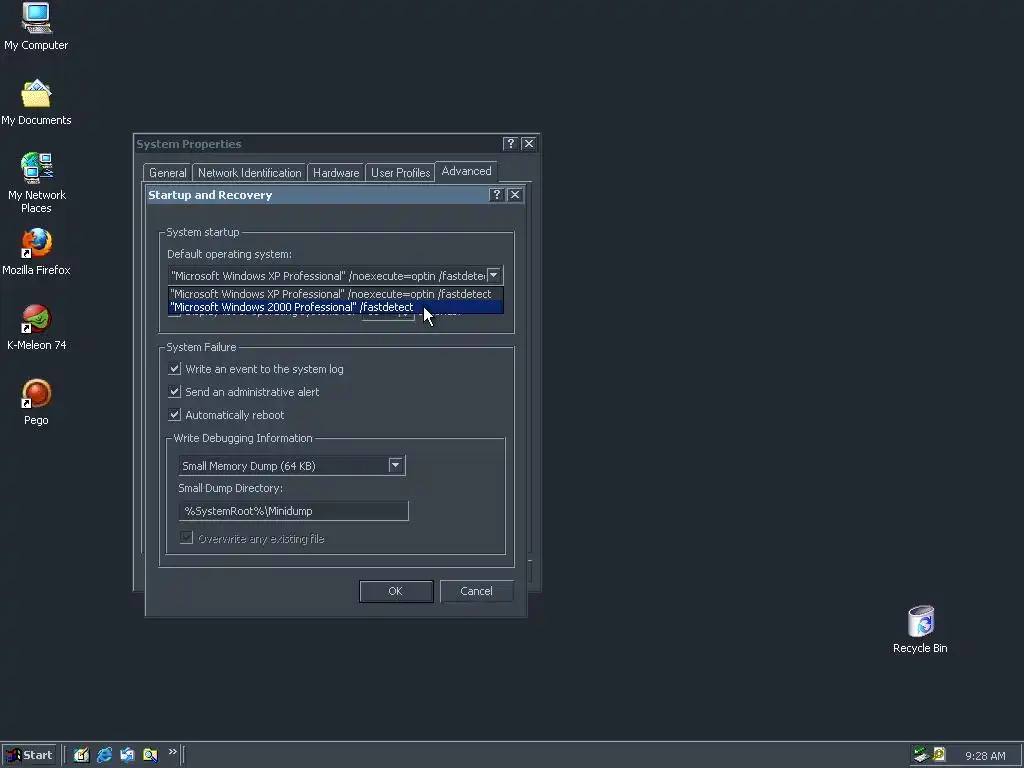
Task: Select Microsoft Windows XP Professional from list
Action: click(336, 294)
